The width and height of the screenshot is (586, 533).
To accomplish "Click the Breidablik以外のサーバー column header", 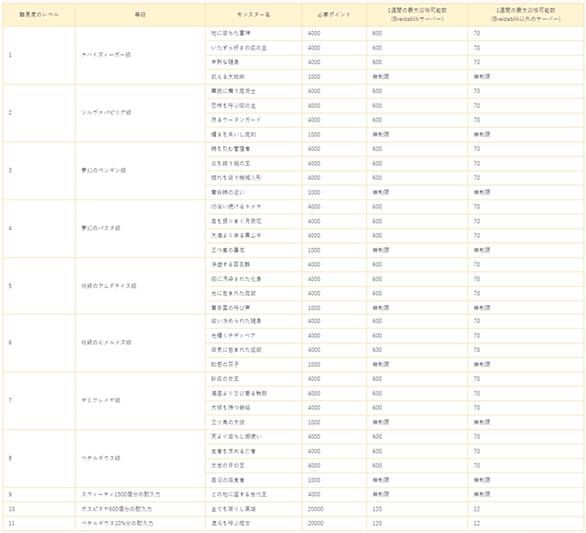I will (525, 15).
